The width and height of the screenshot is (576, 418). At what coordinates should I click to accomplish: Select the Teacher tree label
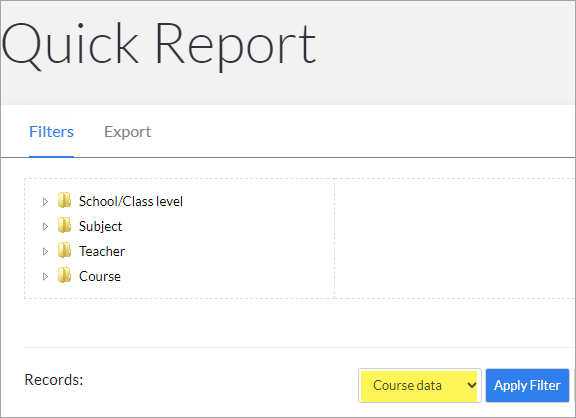coord(102,251)
